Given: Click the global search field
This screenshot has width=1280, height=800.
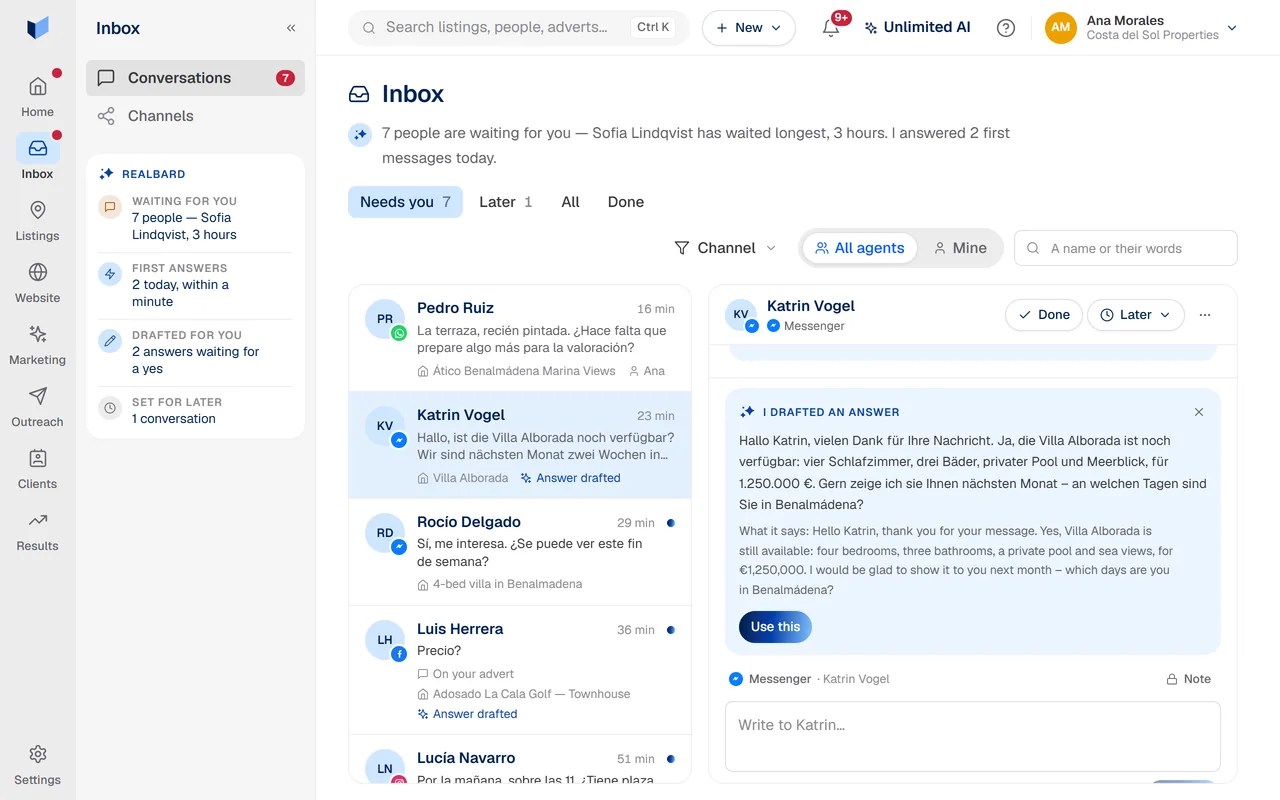Looking at the screenshot, I should (518, 28).
